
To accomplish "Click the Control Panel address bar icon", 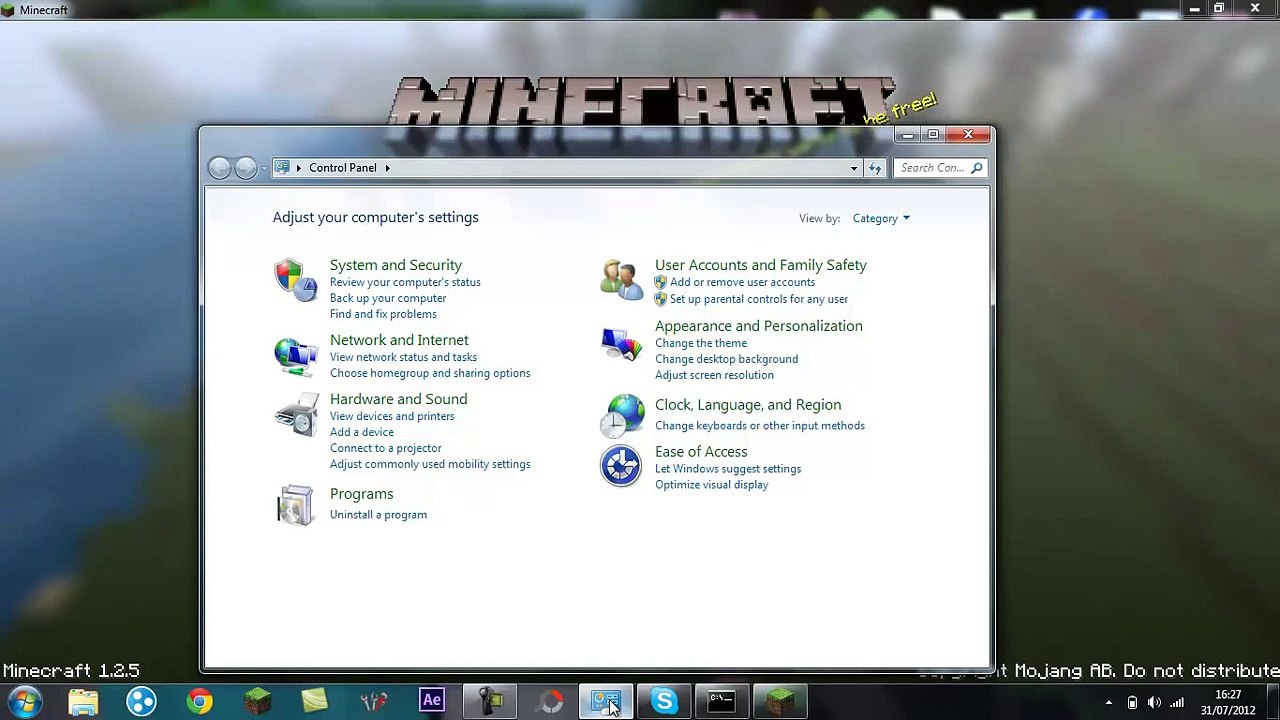I will tap(282, 168).
